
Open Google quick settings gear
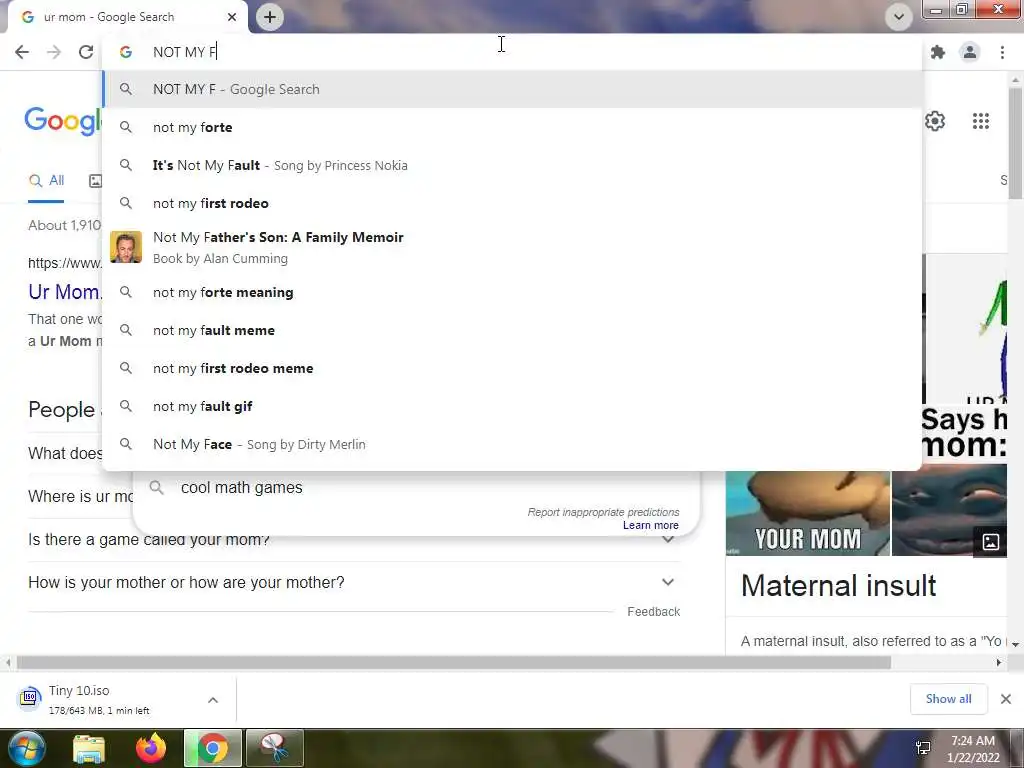pos(935,121)
